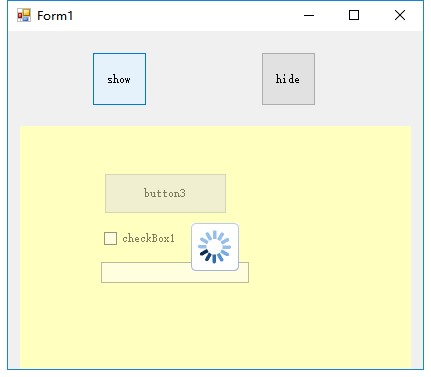Click the show button
The width and height of the screenshot is (431, 377).
119,79
